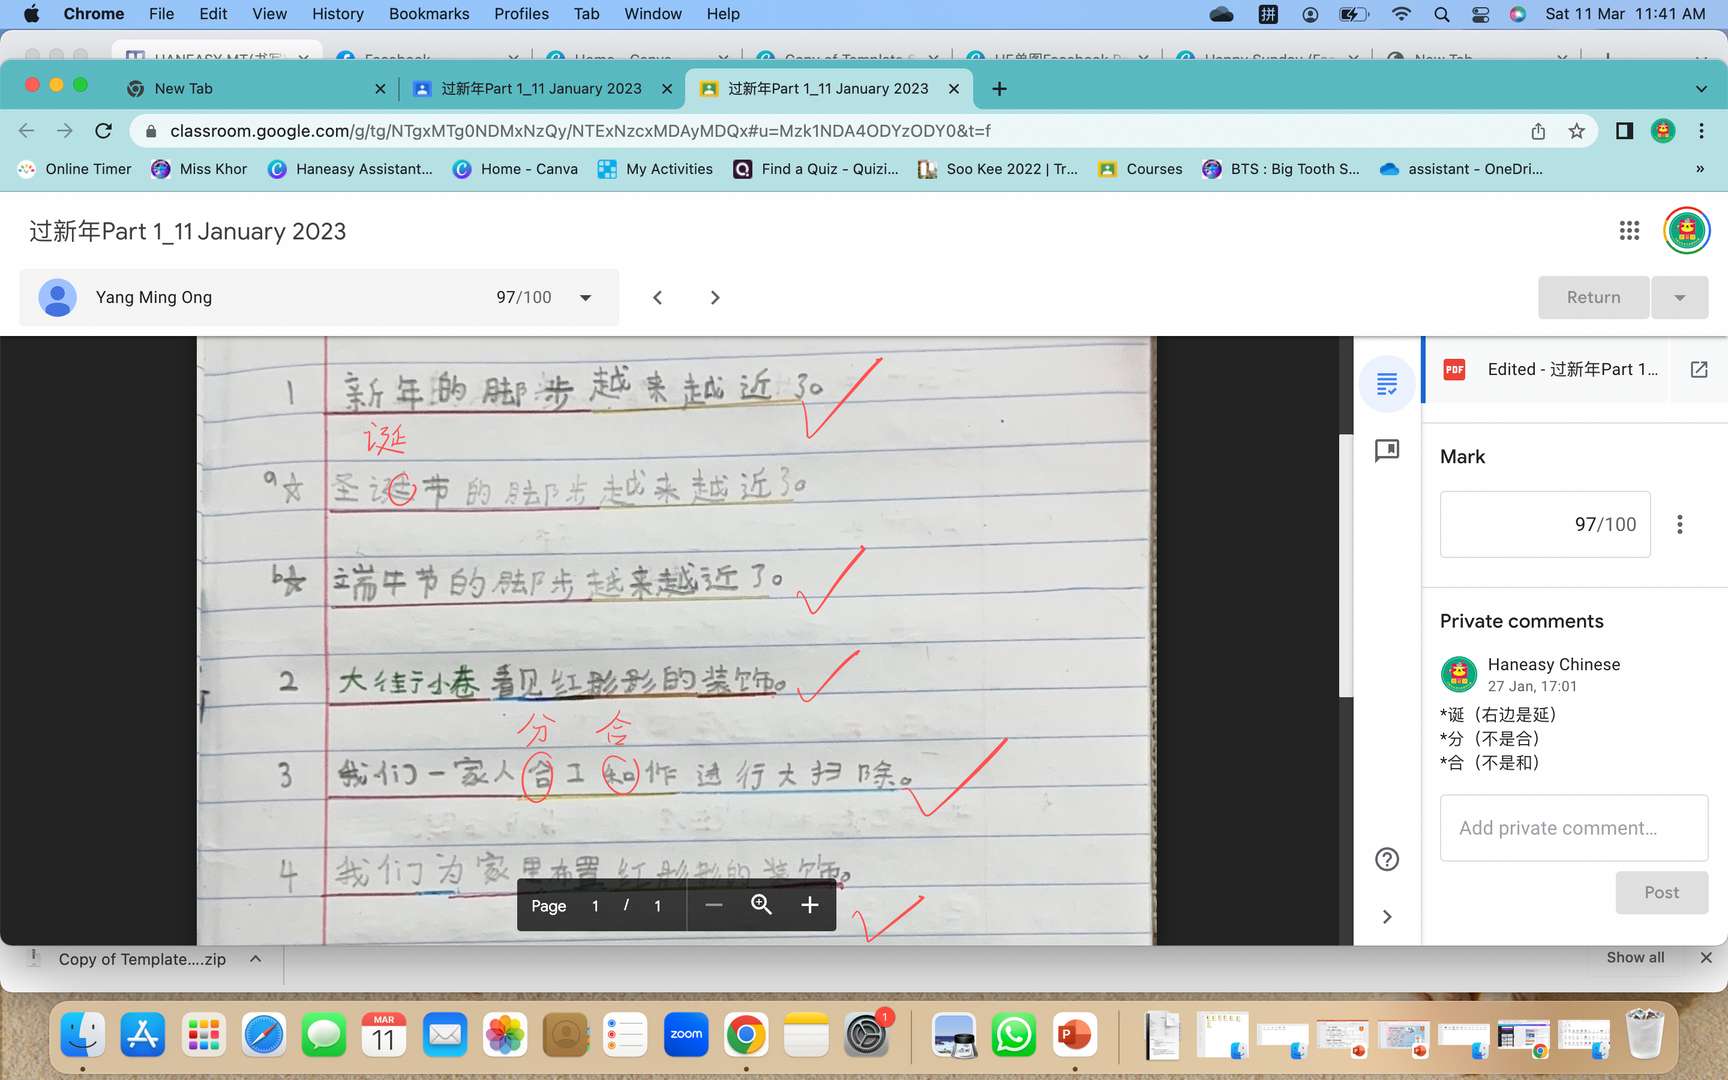
Task: Zoom in with the plus icon
Action: point(809,905)
